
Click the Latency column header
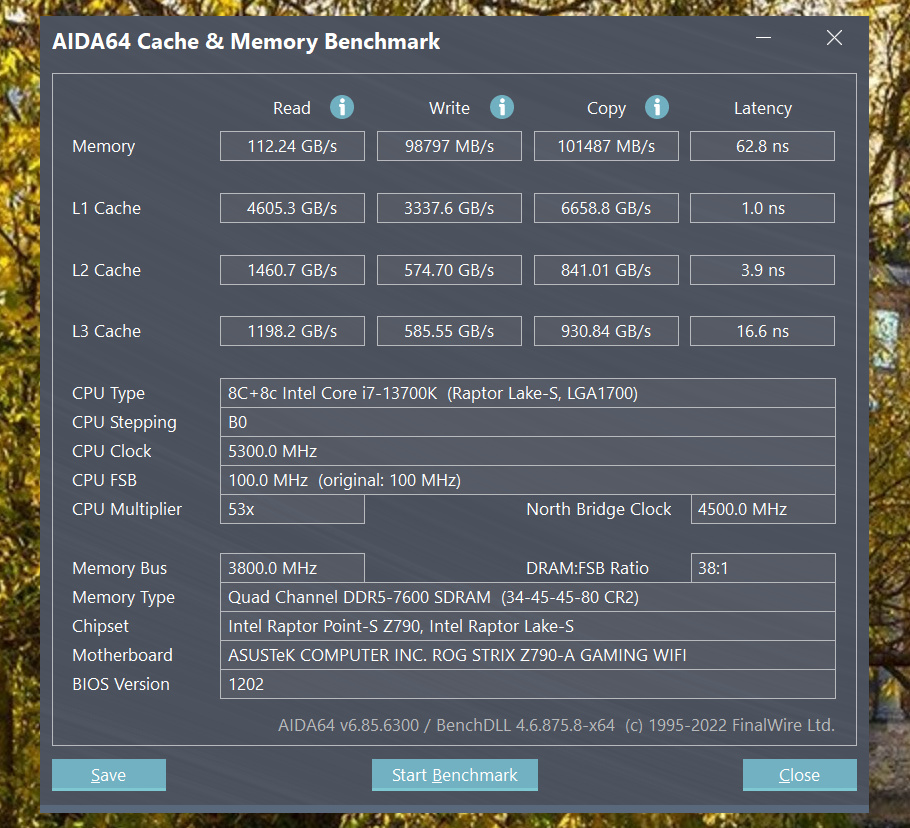[x=763, y=109]
